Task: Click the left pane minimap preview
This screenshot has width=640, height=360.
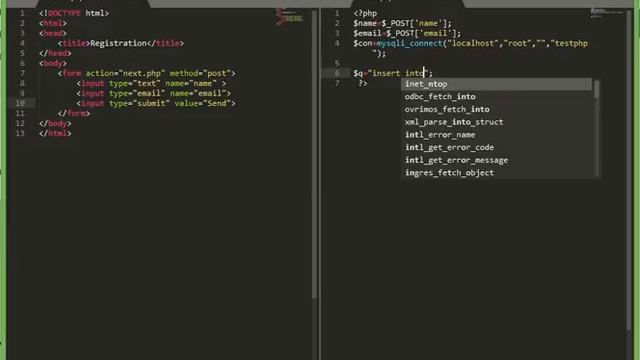Action: click(x=290, y=17)
